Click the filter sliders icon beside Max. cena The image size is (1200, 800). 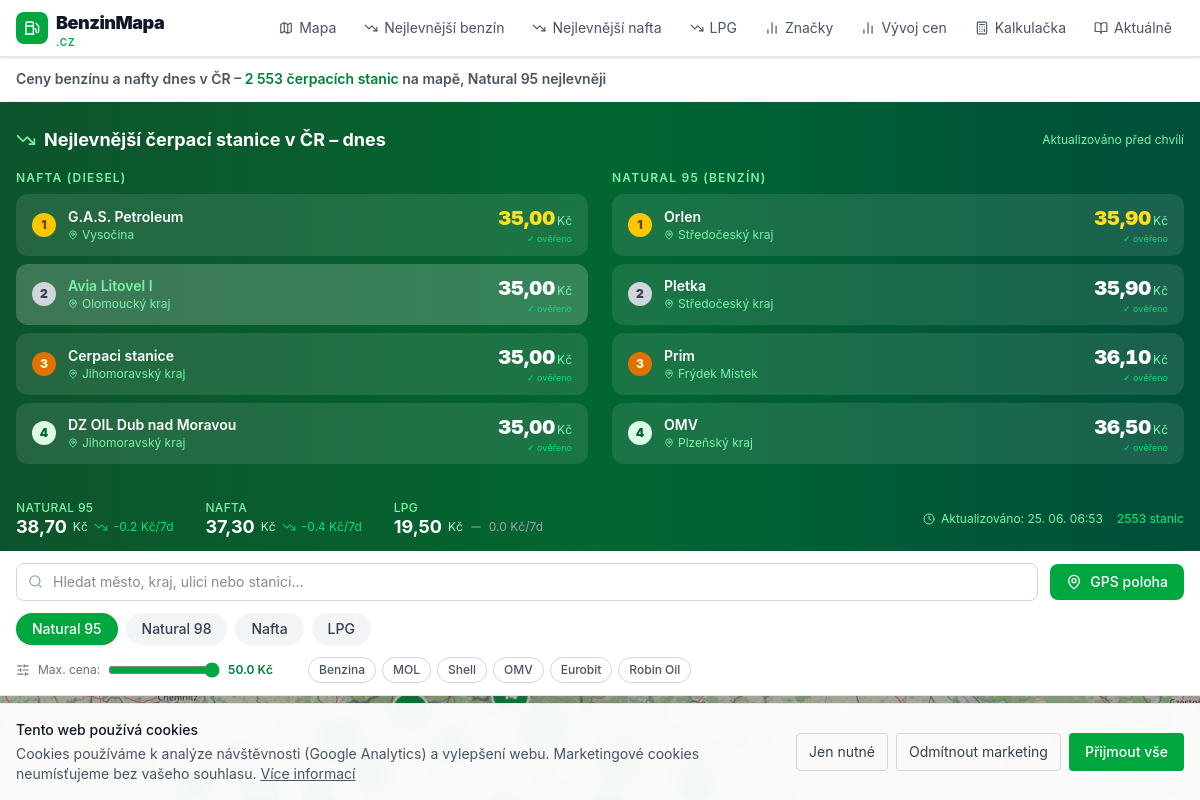click(x=23, y=670)
